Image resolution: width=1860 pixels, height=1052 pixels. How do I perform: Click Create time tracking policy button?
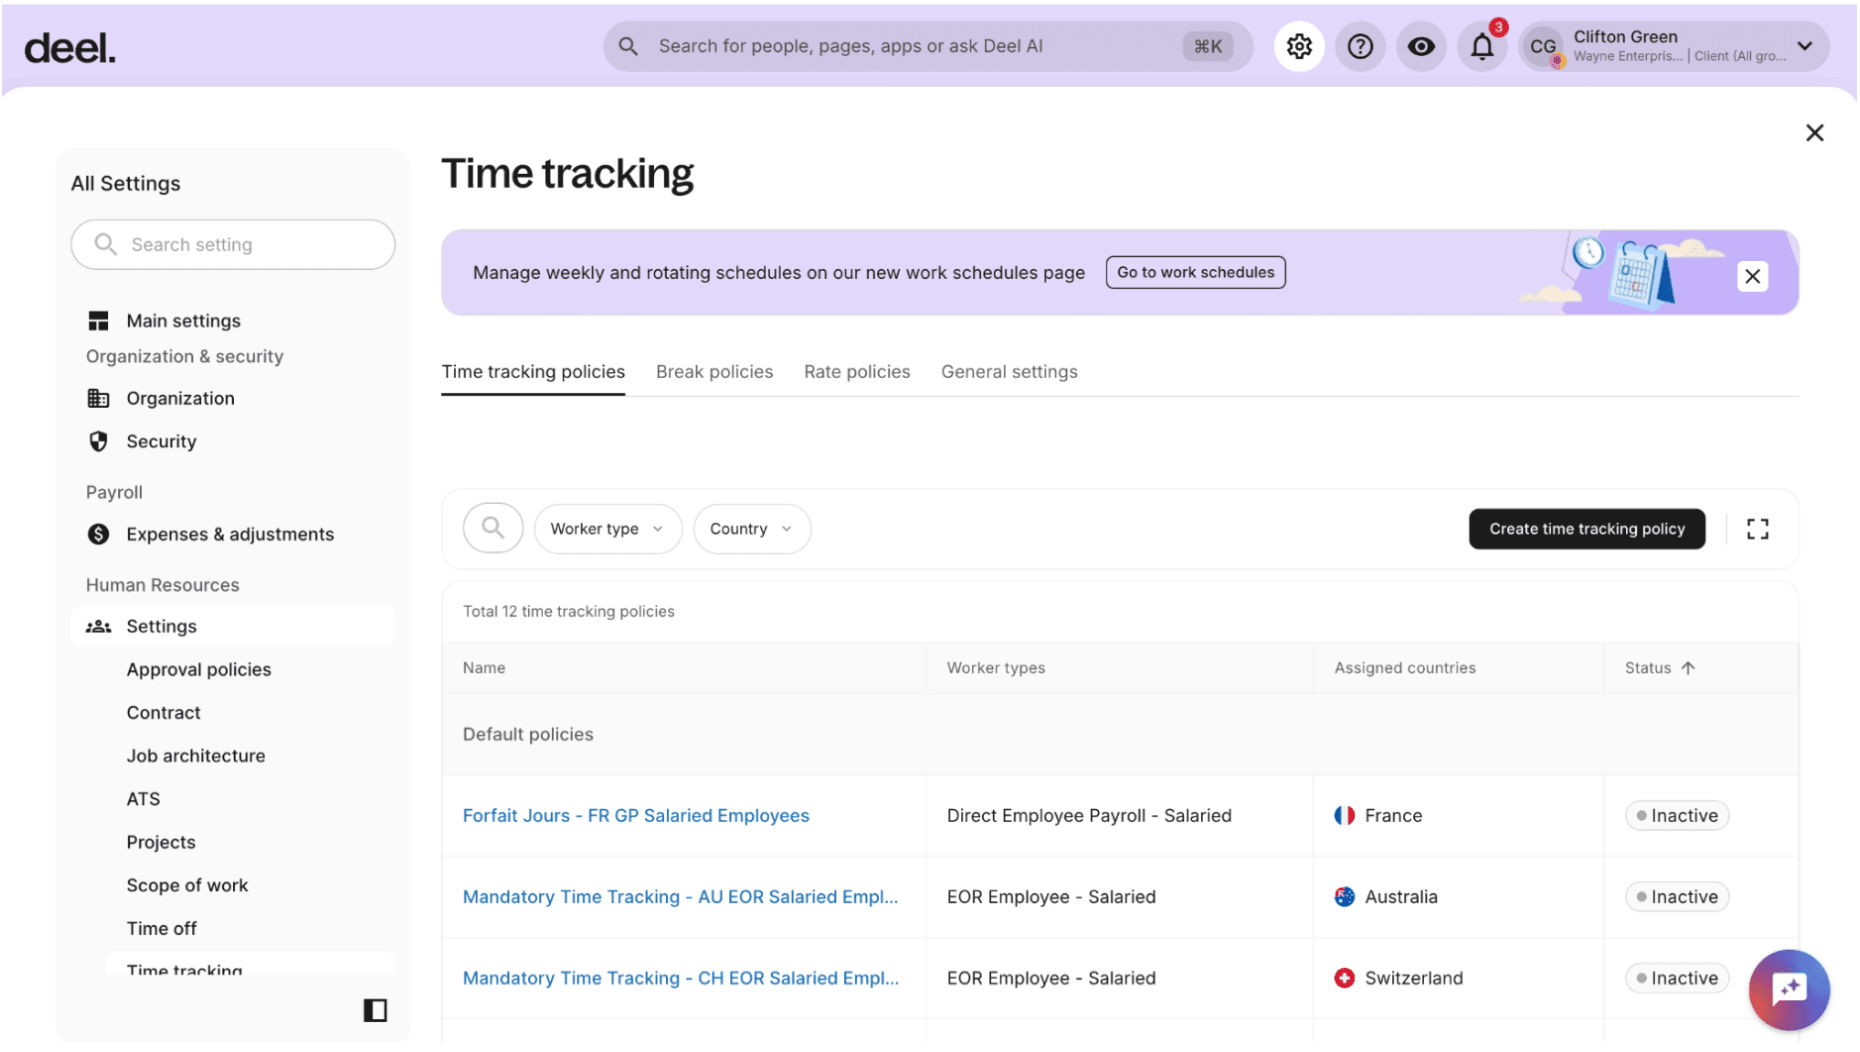1587,529
